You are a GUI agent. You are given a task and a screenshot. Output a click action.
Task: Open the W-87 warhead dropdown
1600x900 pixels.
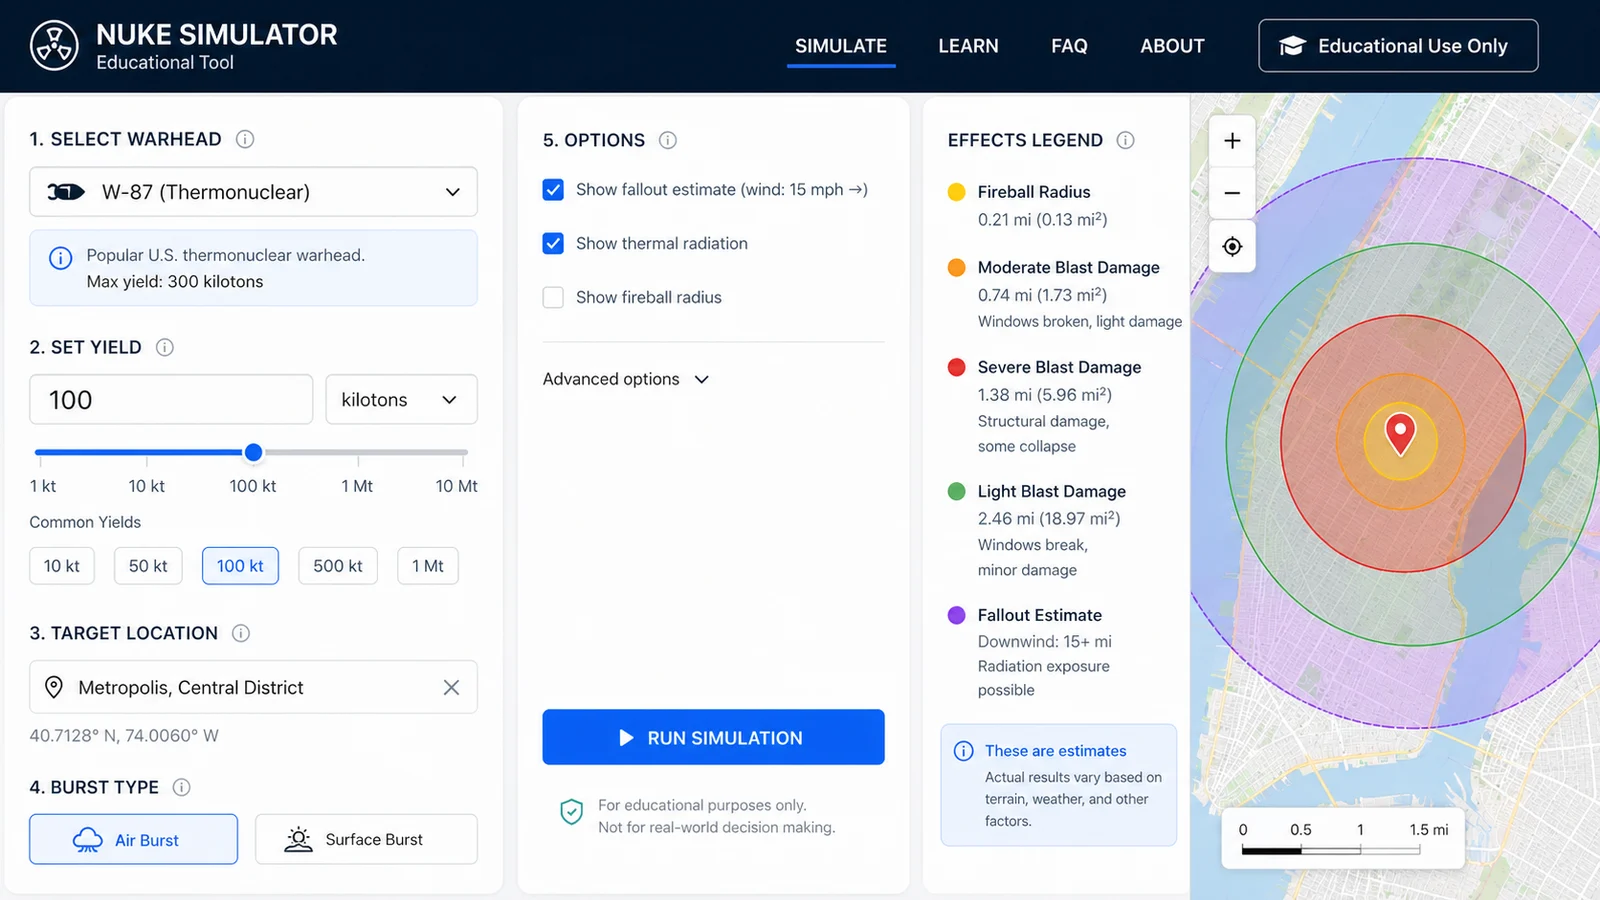tap(253, 192)
